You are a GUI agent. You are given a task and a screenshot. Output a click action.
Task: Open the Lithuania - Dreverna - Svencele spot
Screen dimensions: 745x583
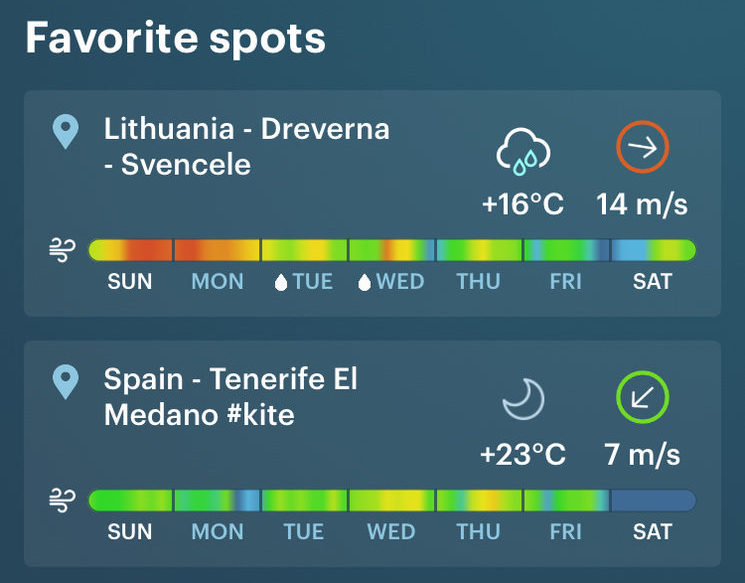(247, 146)
